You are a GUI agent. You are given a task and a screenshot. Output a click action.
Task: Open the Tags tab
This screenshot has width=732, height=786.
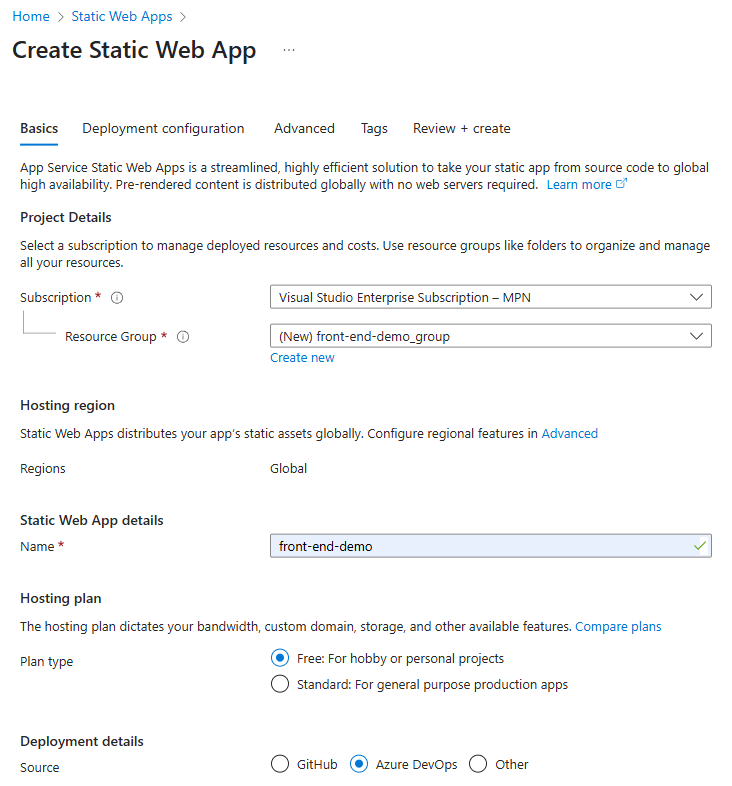pos(374,129)
